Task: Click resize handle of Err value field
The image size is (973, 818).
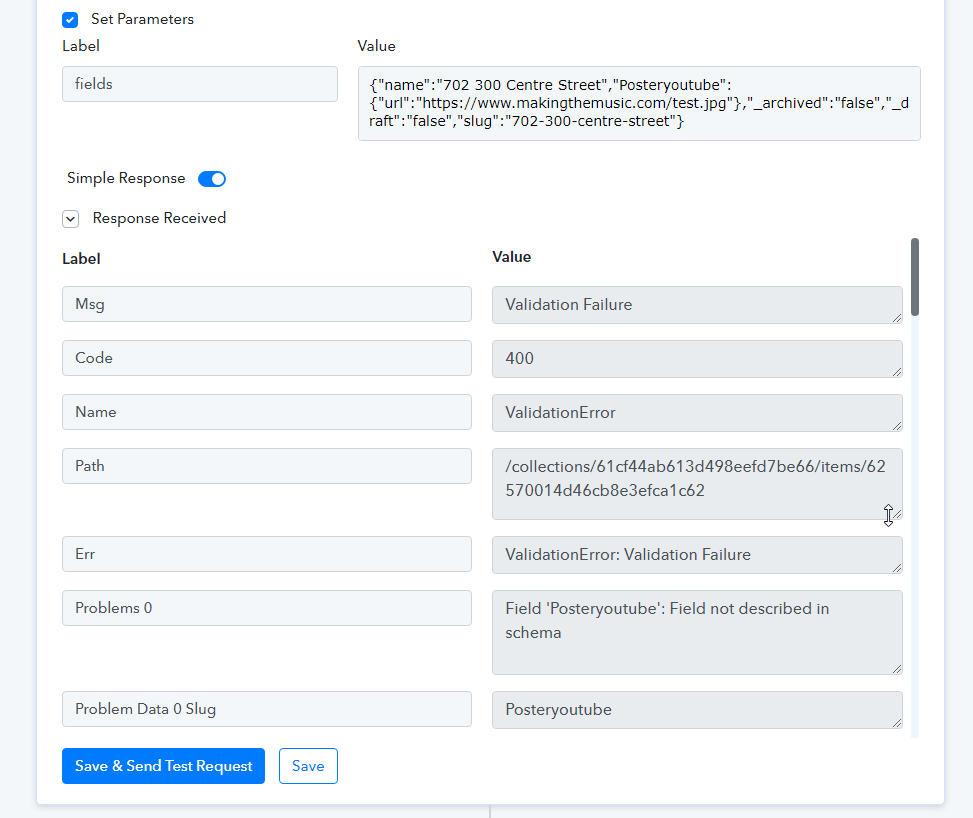Action: point(897,569)
